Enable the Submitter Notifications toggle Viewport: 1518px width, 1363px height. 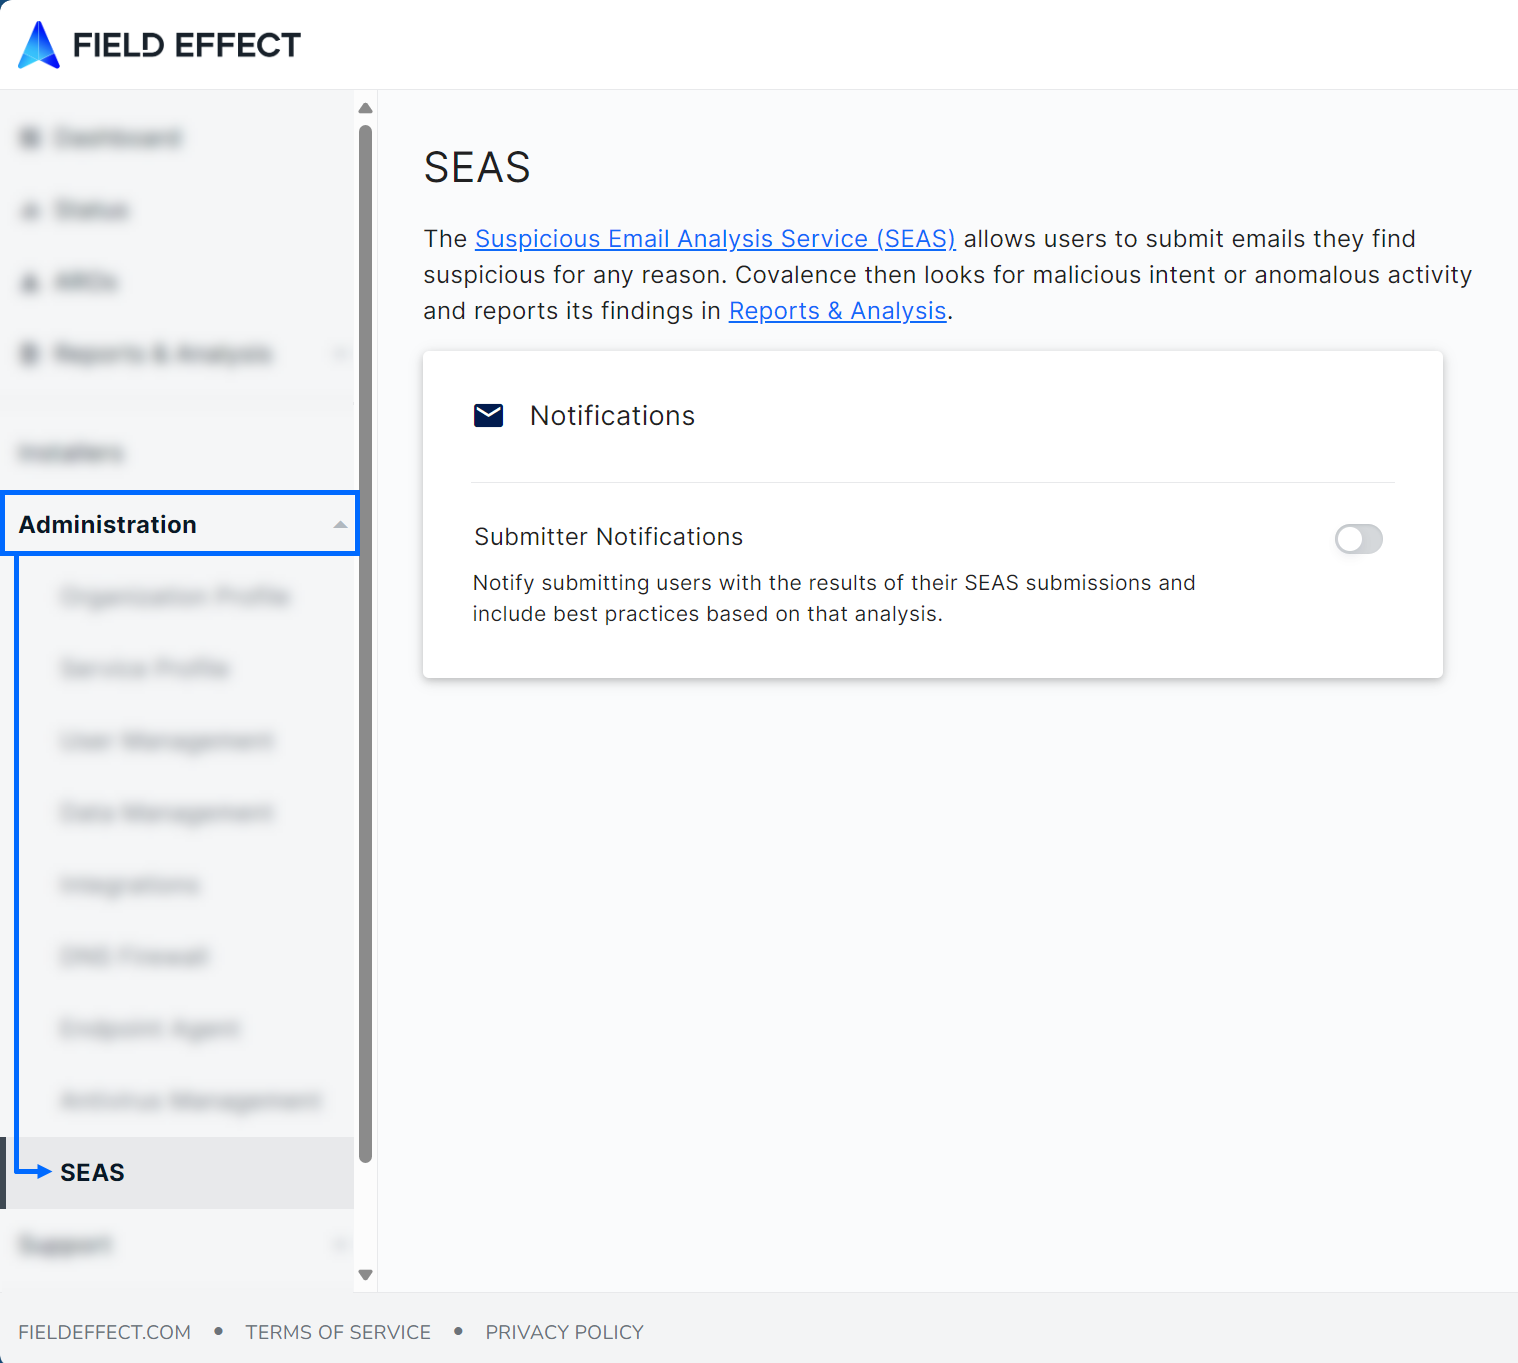[x=1358, y=539]
